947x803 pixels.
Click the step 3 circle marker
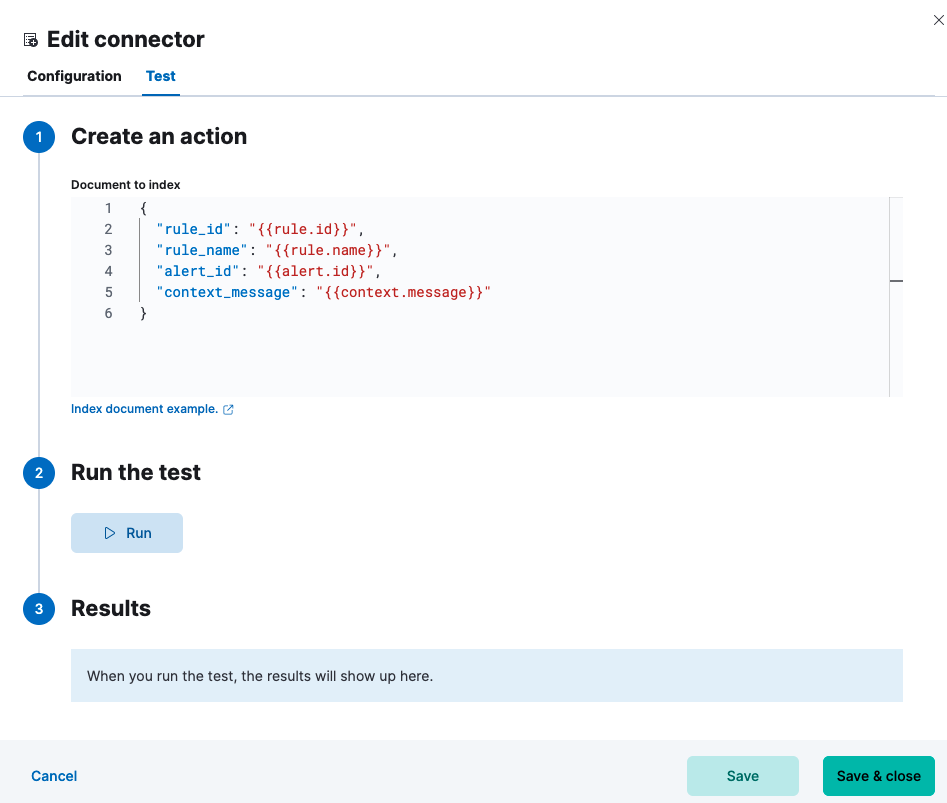(39, 609)
